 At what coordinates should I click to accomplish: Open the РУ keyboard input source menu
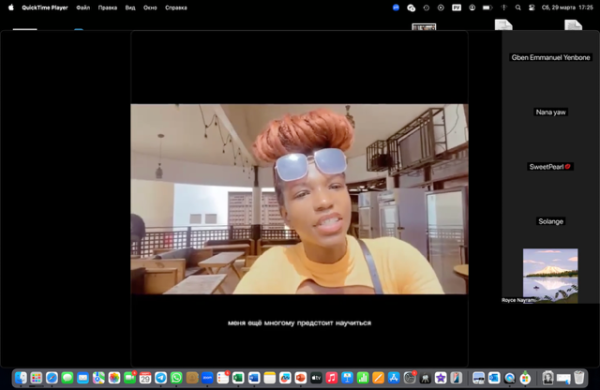coord(457,8)
